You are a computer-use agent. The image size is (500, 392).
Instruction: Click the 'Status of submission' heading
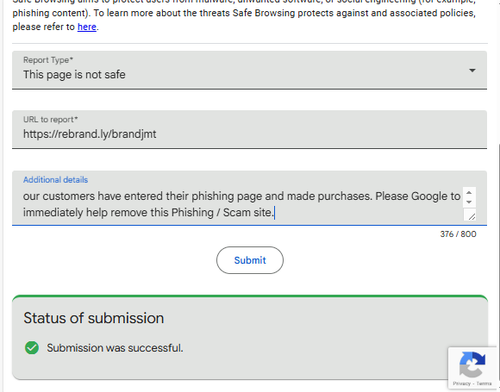pos(94,318)
